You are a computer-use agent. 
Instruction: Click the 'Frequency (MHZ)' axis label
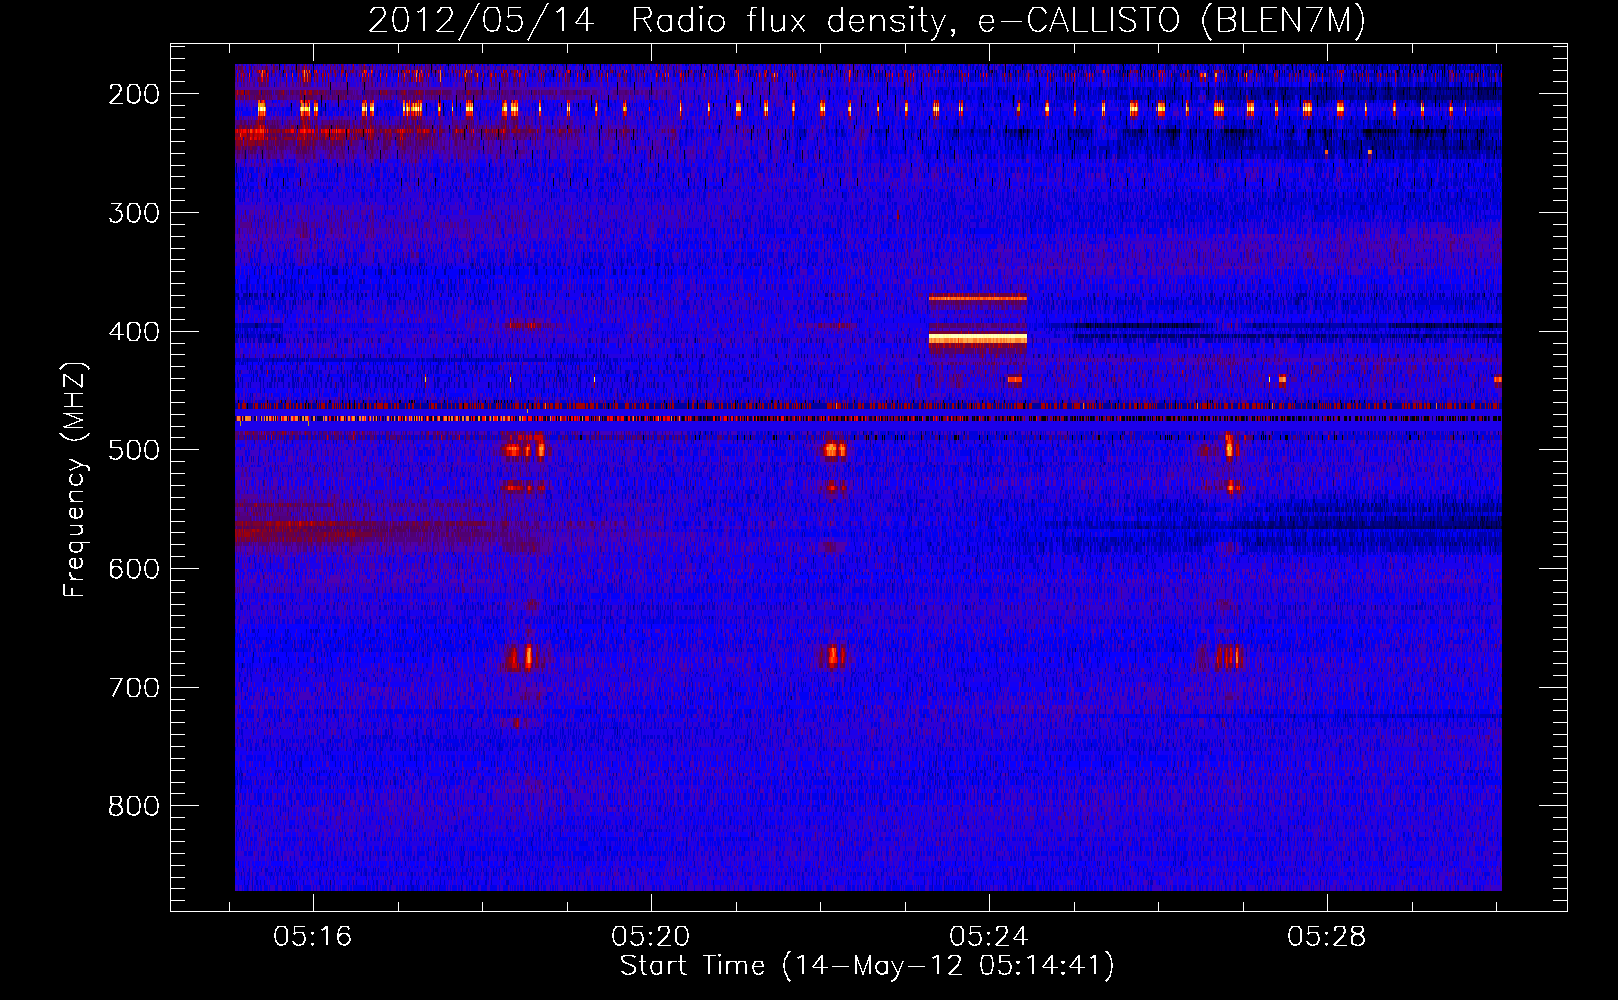75,479
